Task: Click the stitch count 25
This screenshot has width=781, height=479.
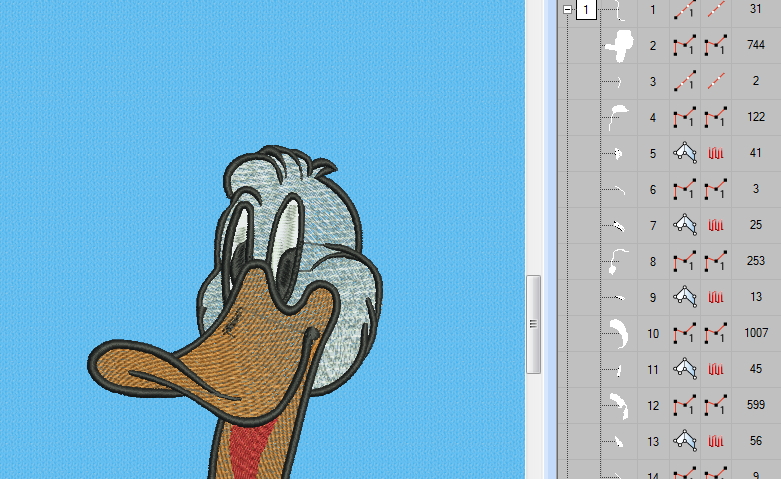Action: (x=756, y=225)
